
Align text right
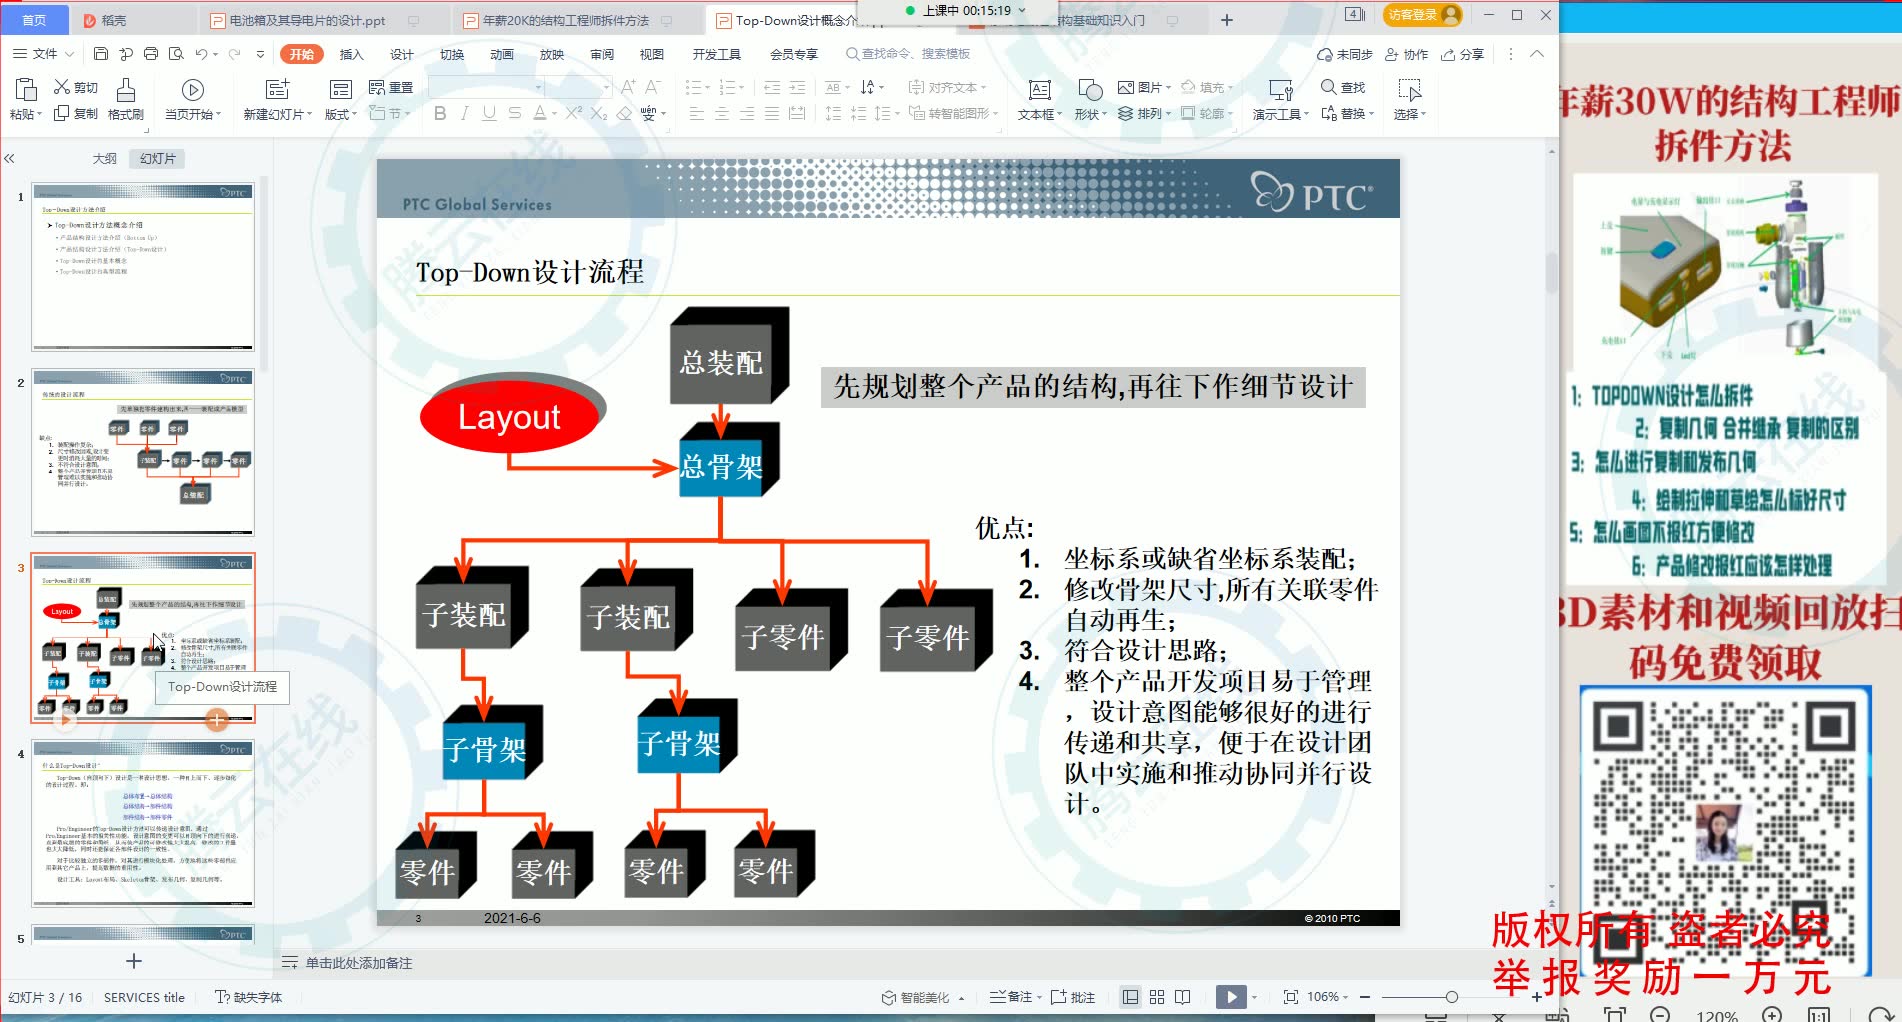(747, 114)
